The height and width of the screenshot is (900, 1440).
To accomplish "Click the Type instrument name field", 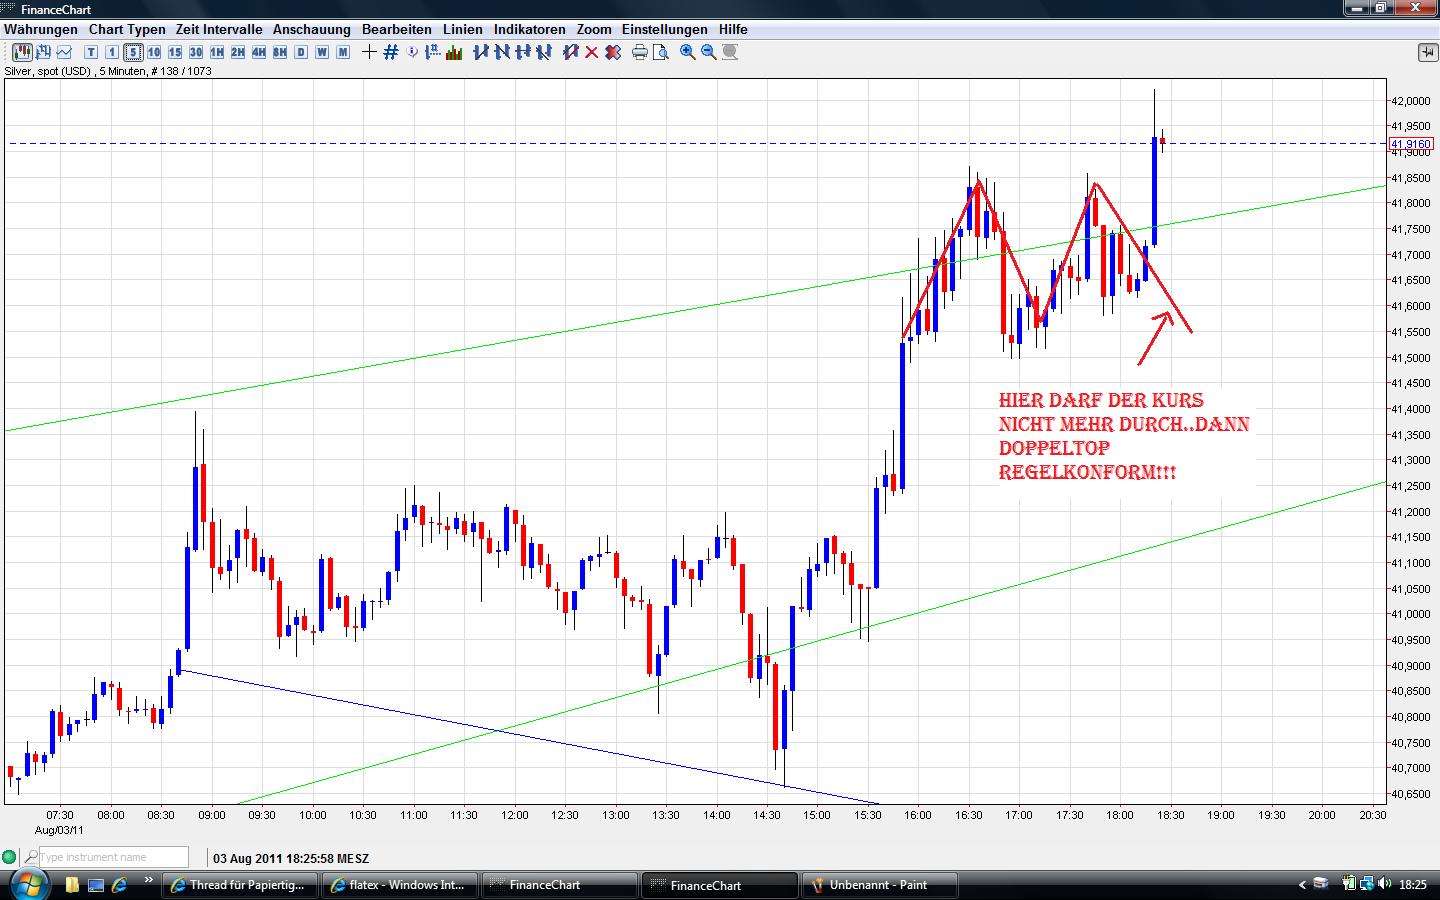I will point(113,857).
